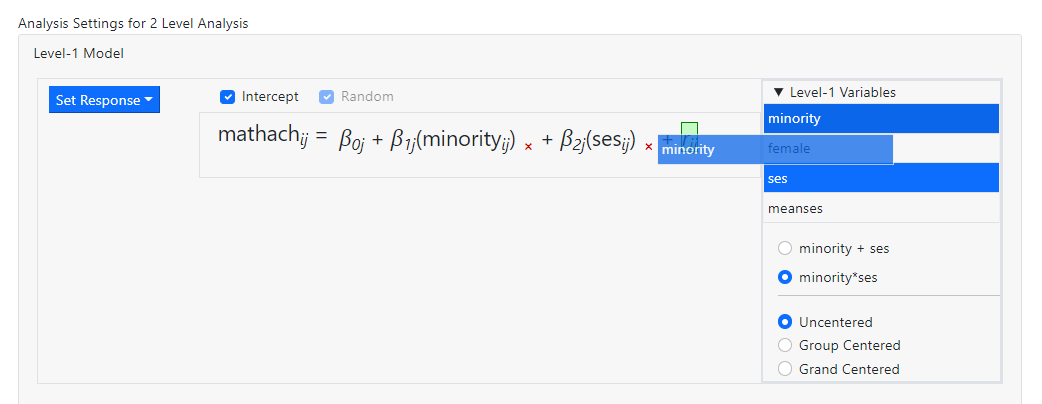Screen dimensions: 1042x404
Task: Select meanses in the Level-1 Variables list
Action: tap(880, 208)
